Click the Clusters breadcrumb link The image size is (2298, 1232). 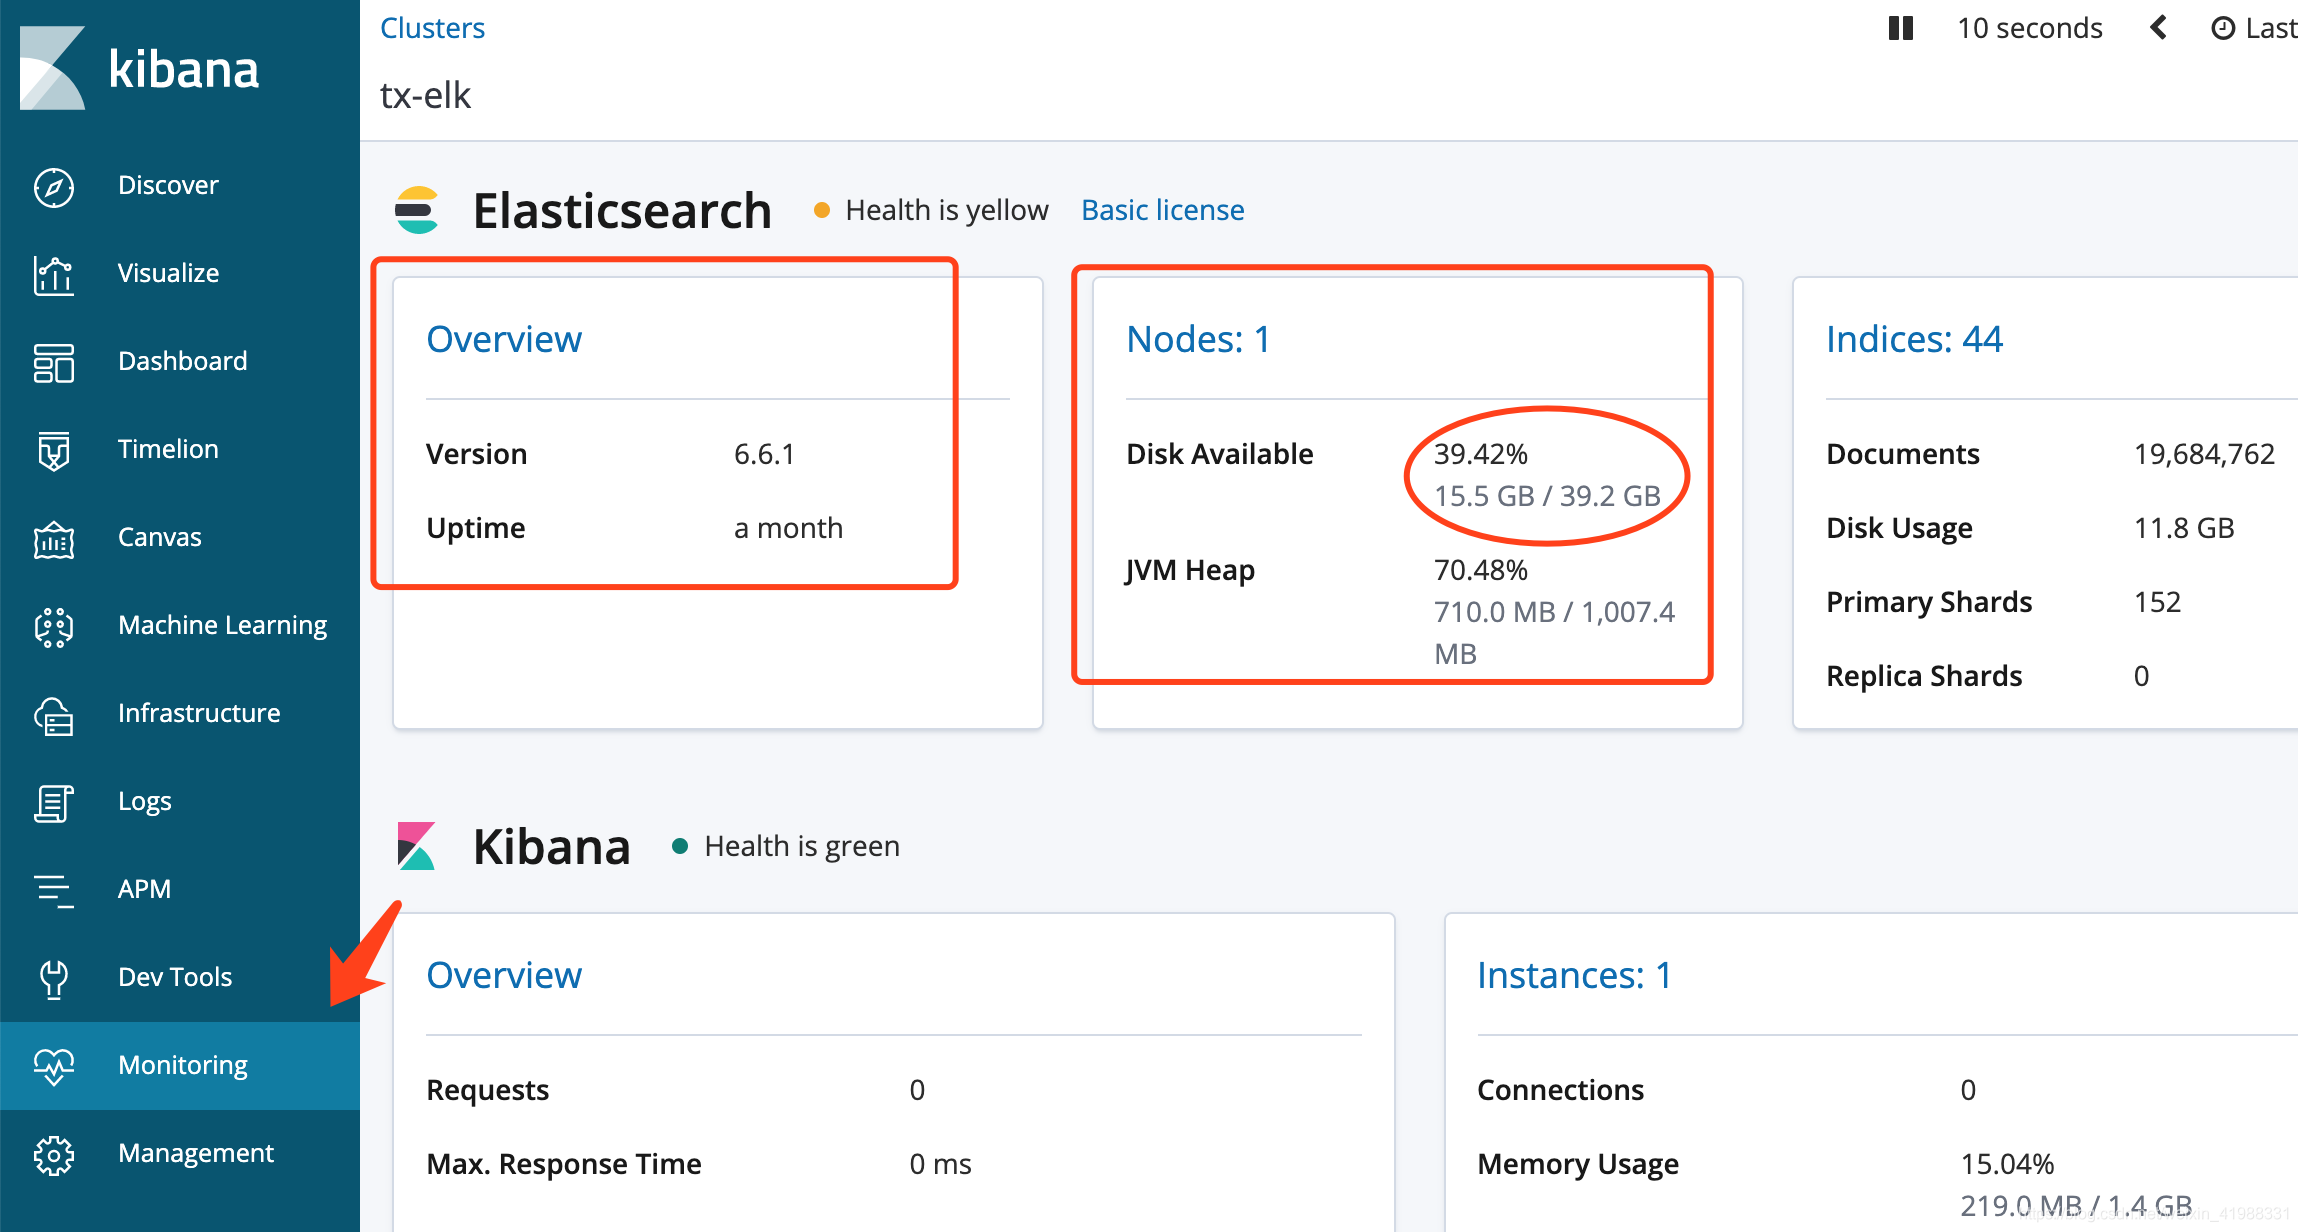(432, 28)
